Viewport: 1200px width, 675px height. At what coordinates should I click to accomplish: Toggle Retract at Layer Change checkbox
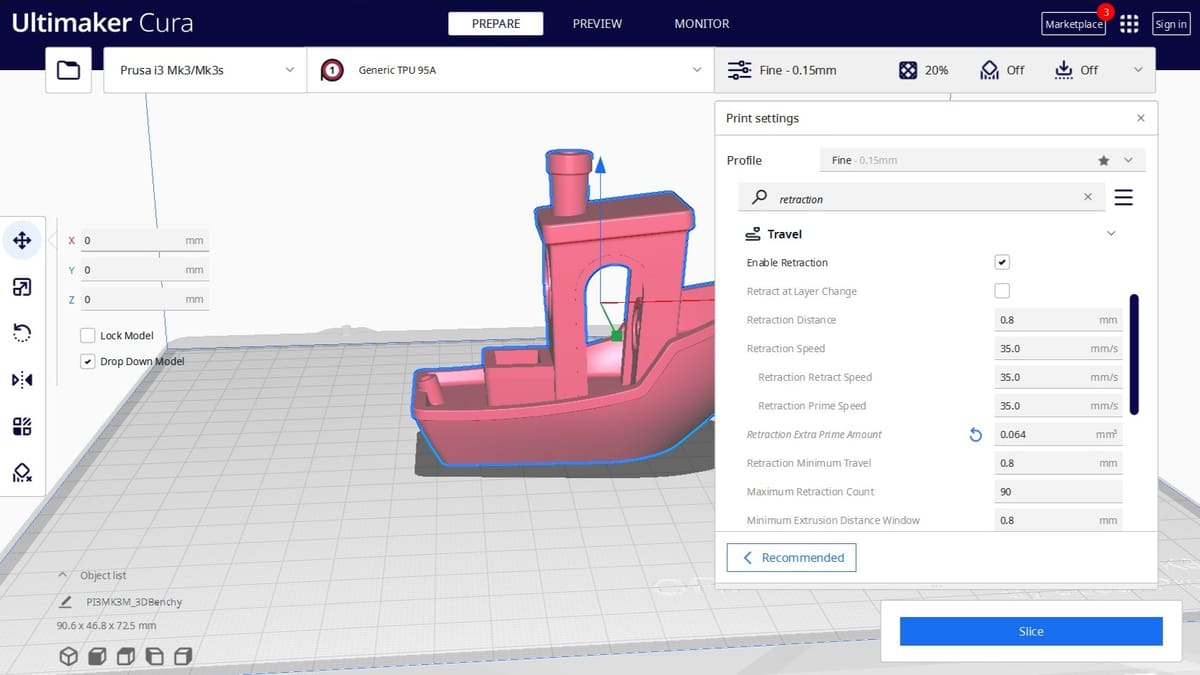click(1002, 291)
